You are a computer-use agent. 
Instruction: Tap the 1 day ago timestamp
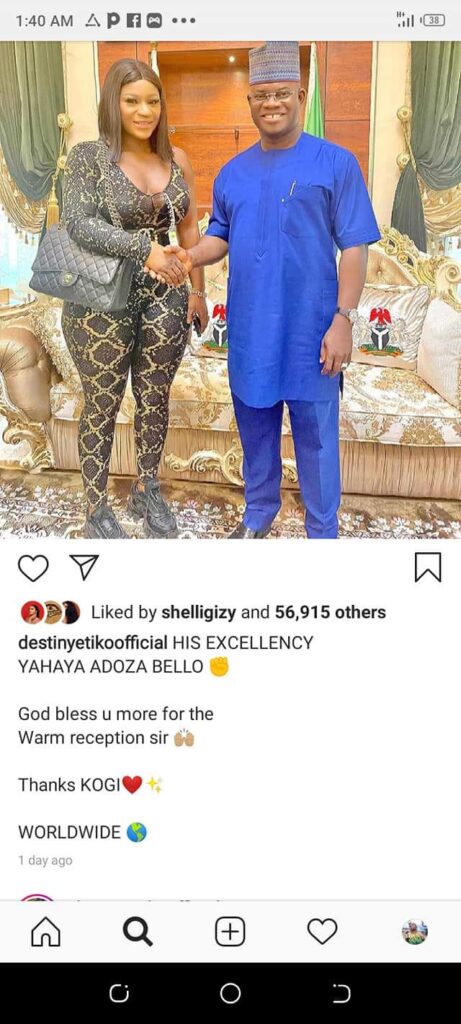click(45, 860)
